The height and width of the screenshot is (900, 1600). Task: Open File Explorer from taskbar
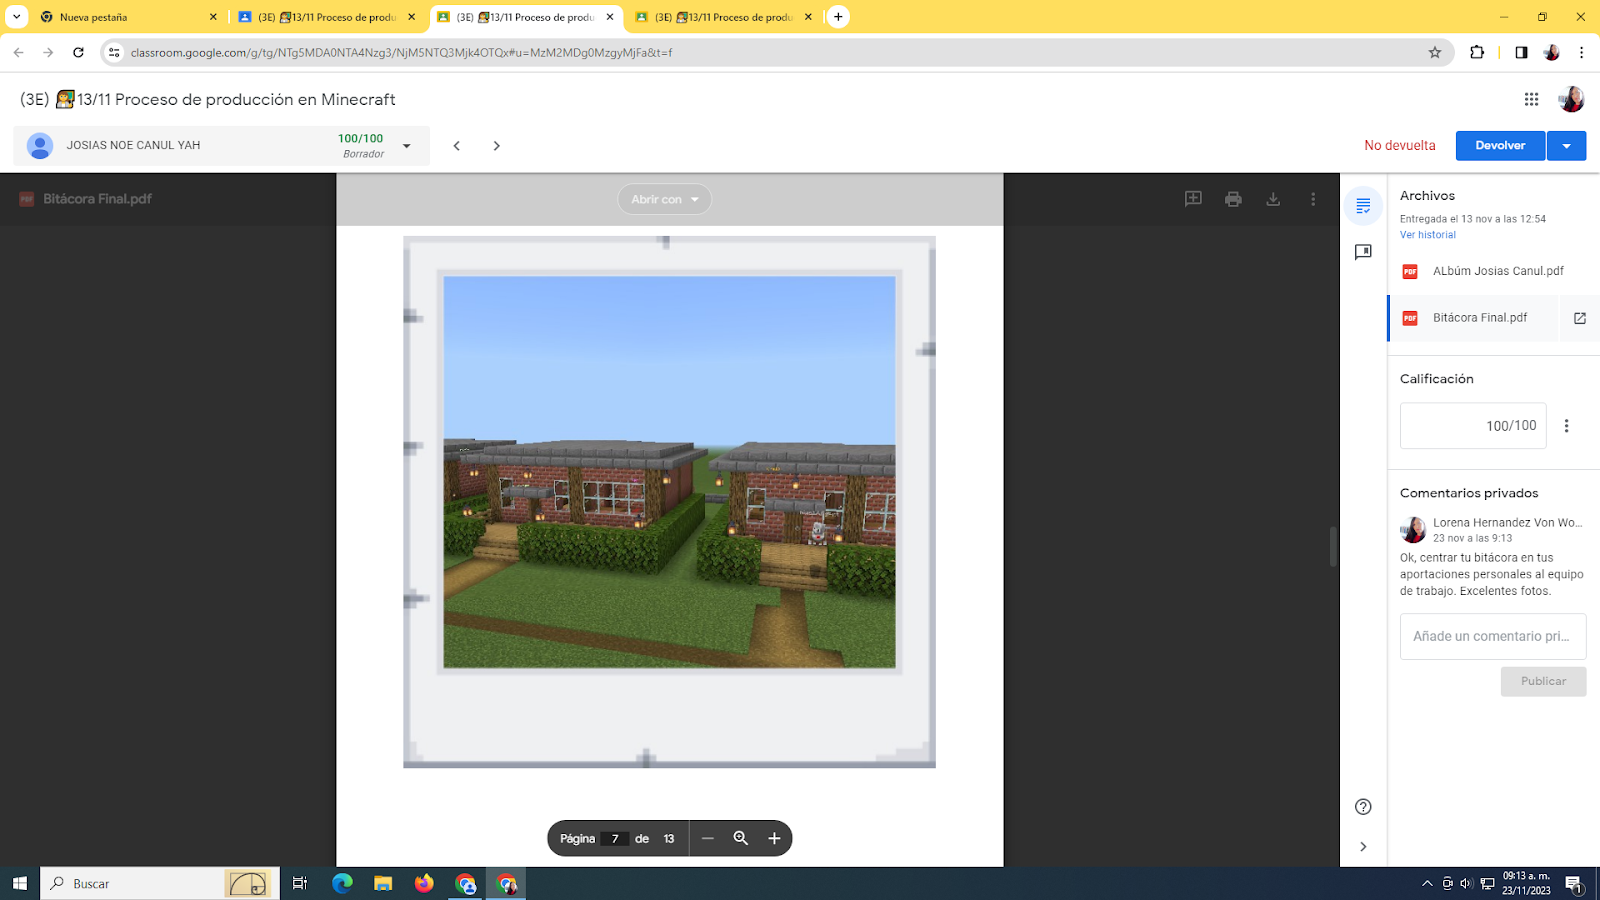point(383,883)
